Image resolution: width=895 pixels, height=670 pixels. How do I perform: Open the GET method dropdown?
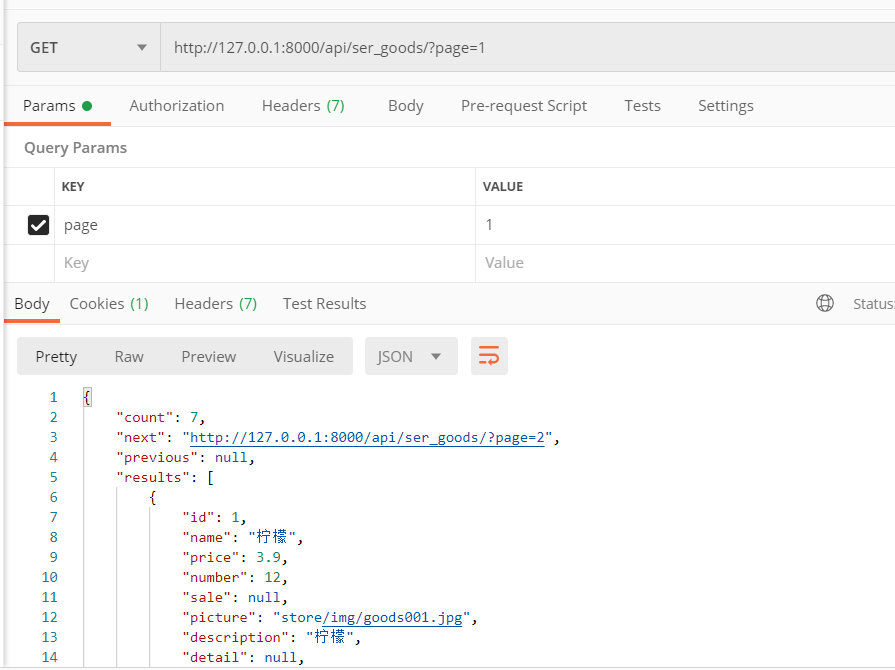88,47
